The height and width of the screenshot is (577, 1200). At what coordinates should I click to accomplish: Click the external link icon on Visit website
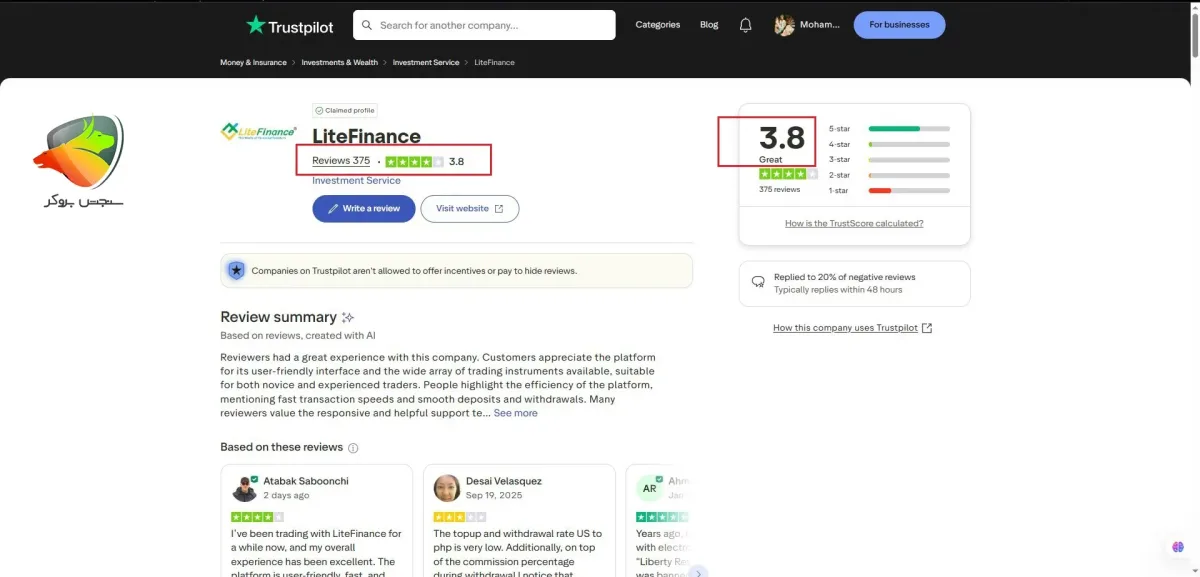499,209
